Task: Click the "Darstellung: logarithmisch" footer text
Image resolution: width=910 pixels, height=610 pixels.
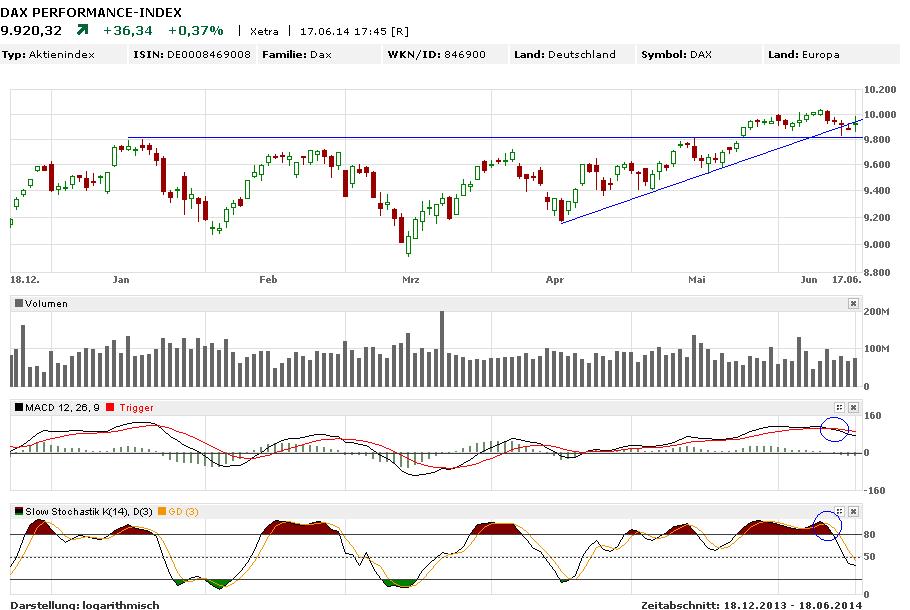Action: coord(85,605)
